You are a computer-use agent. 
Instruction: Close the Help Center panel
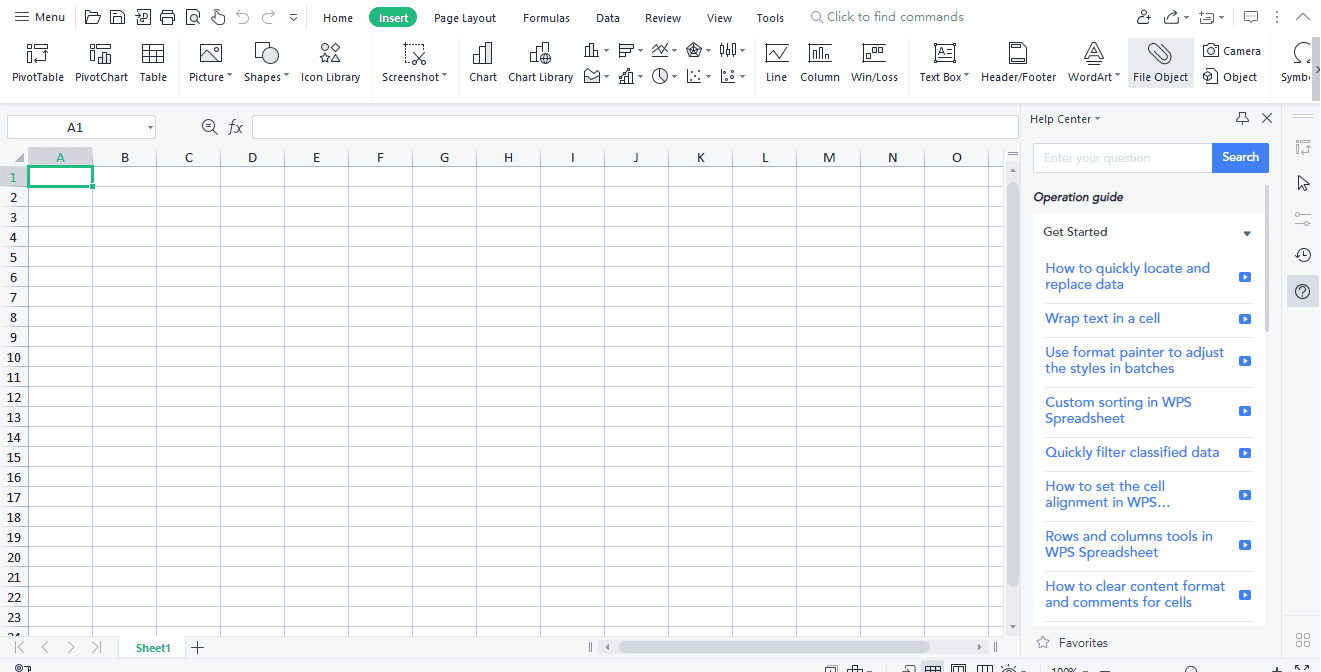coord(1267,118)
